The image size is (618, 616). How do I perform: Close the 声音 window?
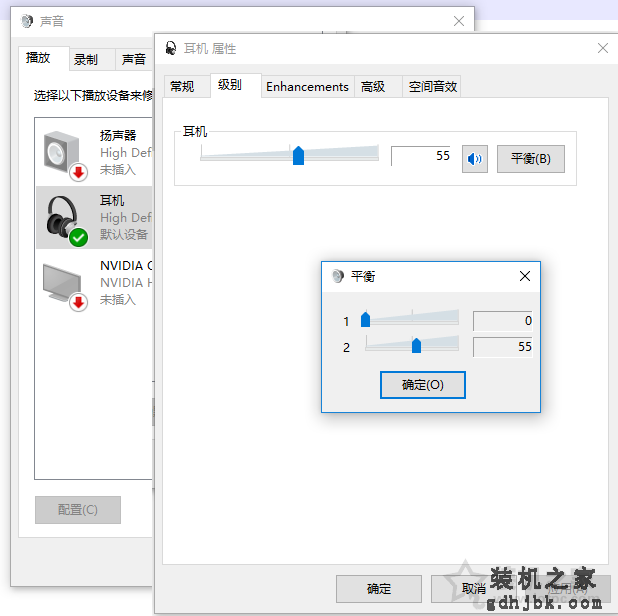[459, 21]
